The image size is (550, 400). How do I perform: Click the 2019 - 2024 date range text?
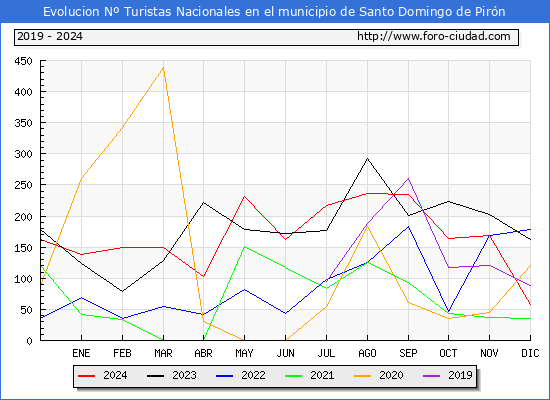(50, 36)
